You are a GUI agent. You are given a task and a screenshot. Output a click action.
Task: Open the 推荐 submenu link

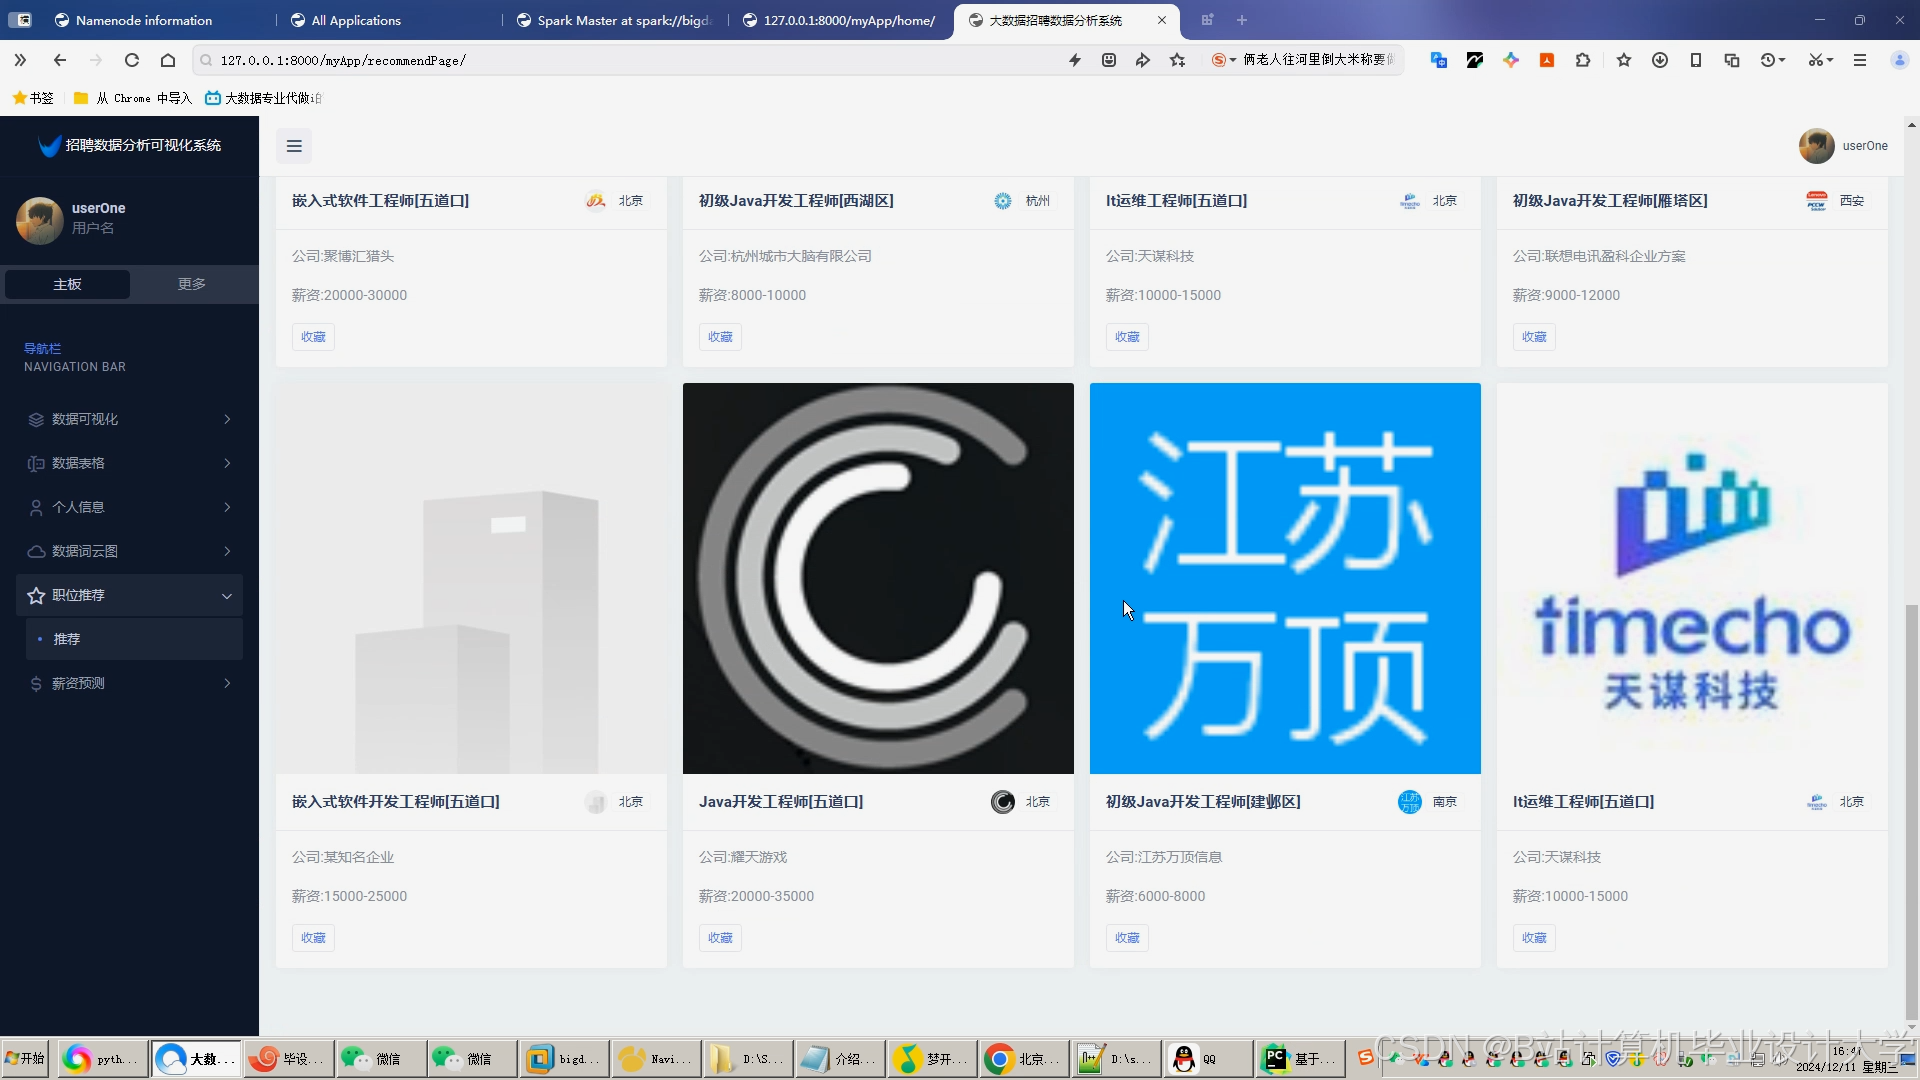pyautogui.click(x=65, y=638)
